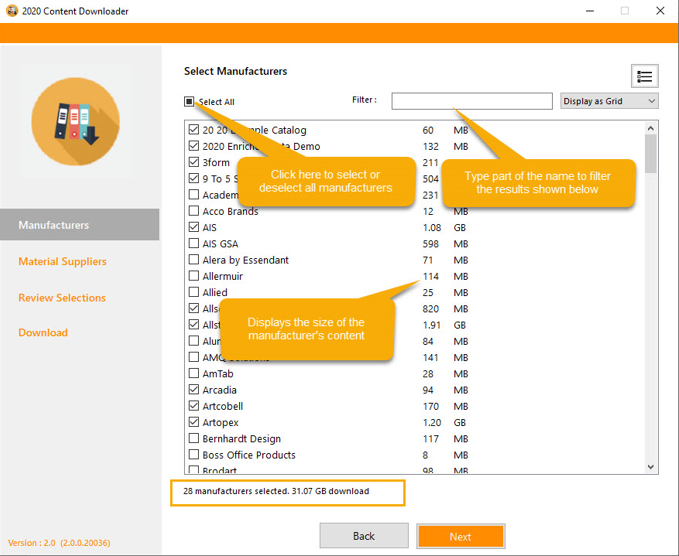679x556 pixels.
Task: Uncheck the AIS checkbox
Action: coord(194,227)
